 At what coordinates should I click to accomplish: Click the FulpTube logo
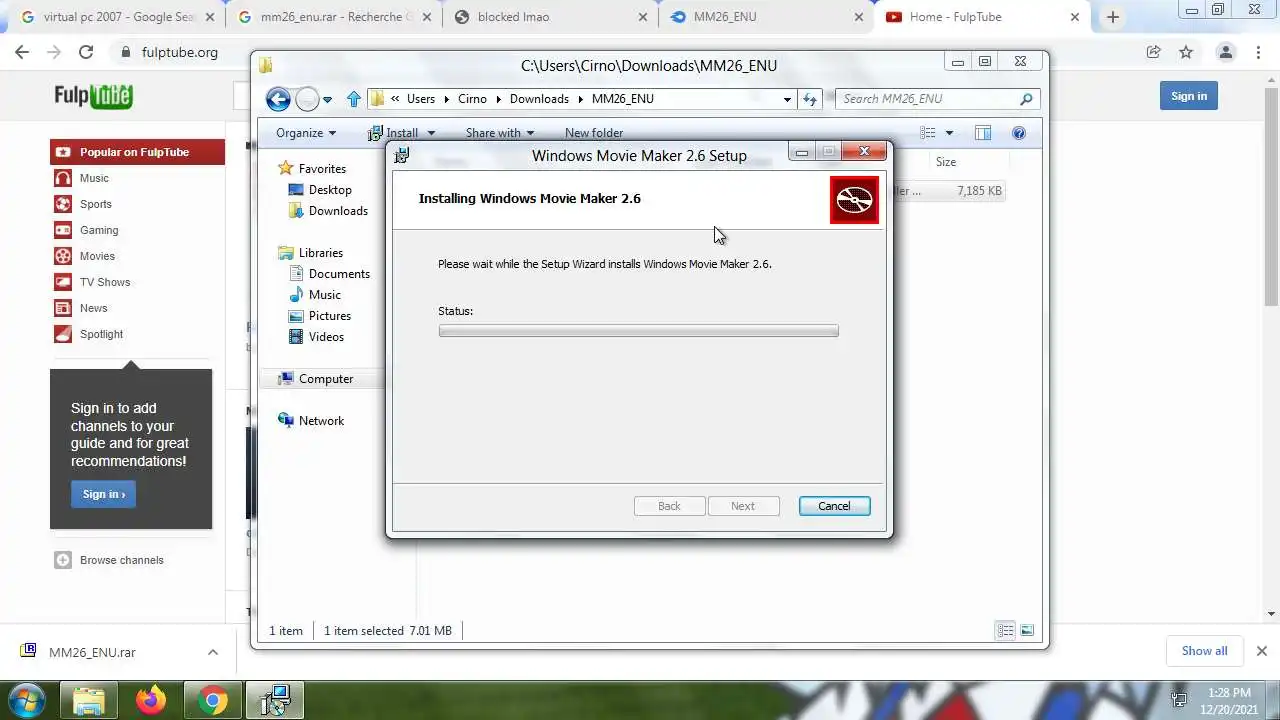tap(93, 96)
